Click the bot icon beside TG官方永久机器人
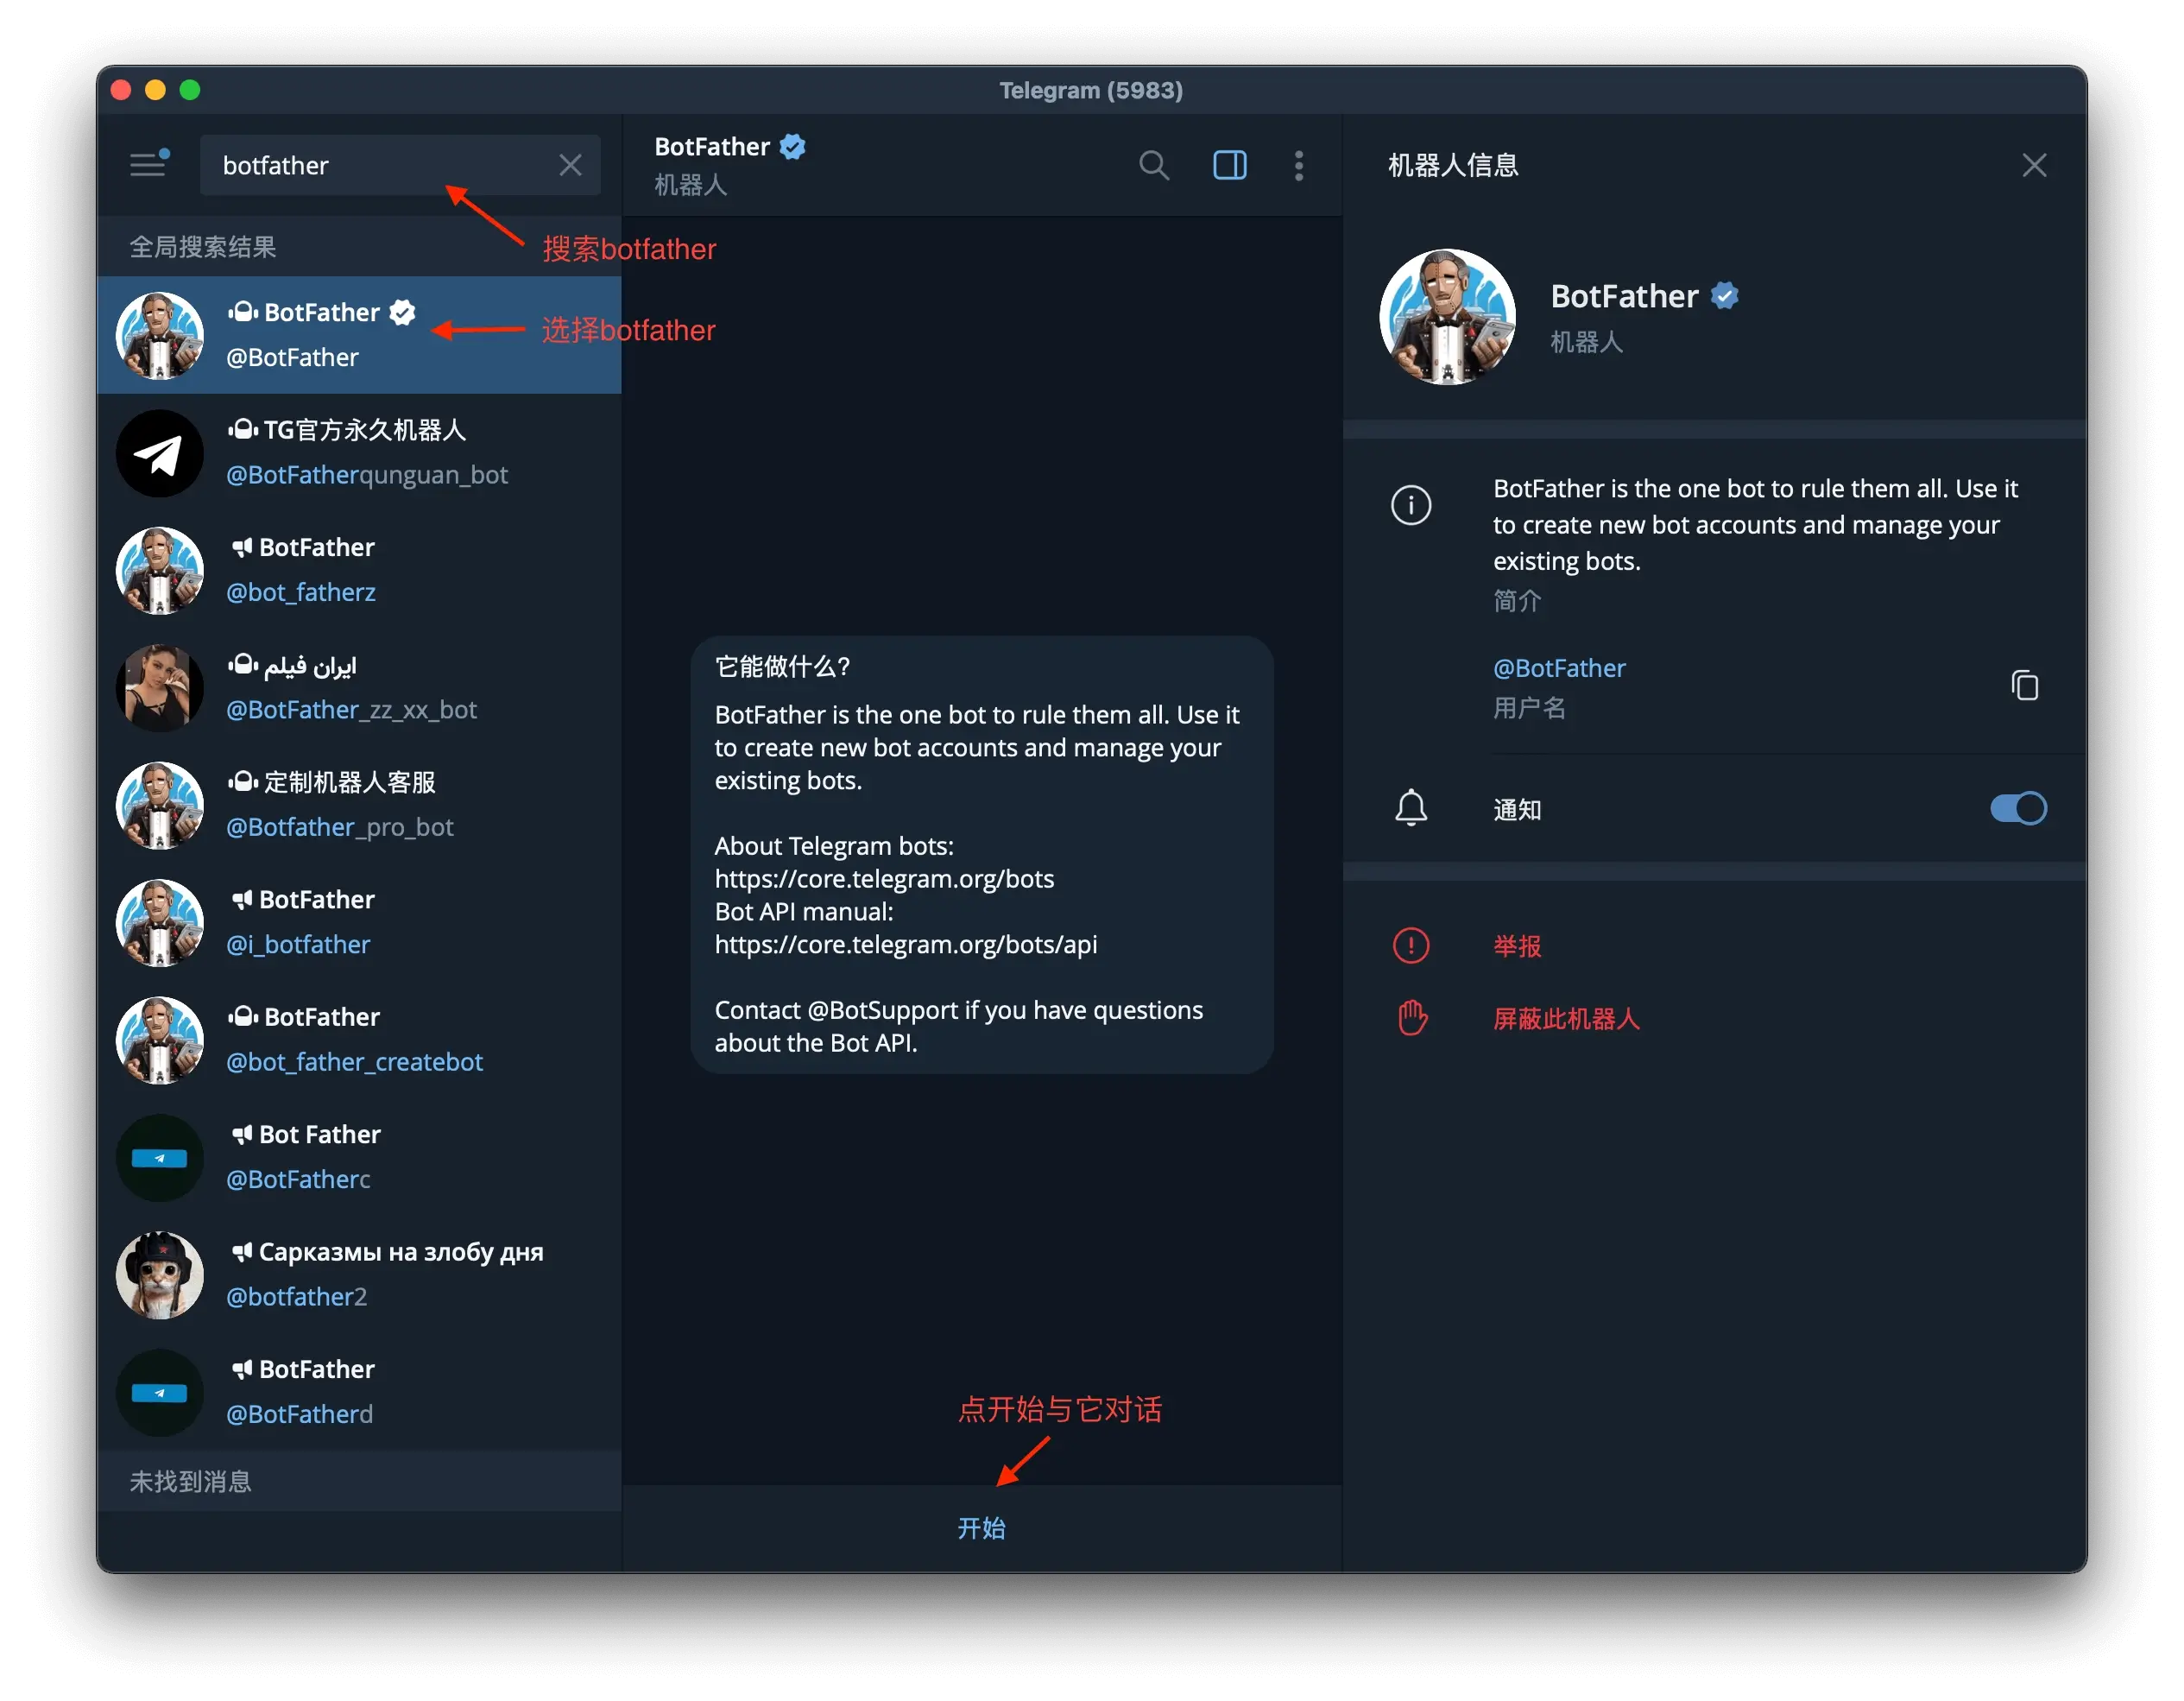 click(x=242, y=429)
